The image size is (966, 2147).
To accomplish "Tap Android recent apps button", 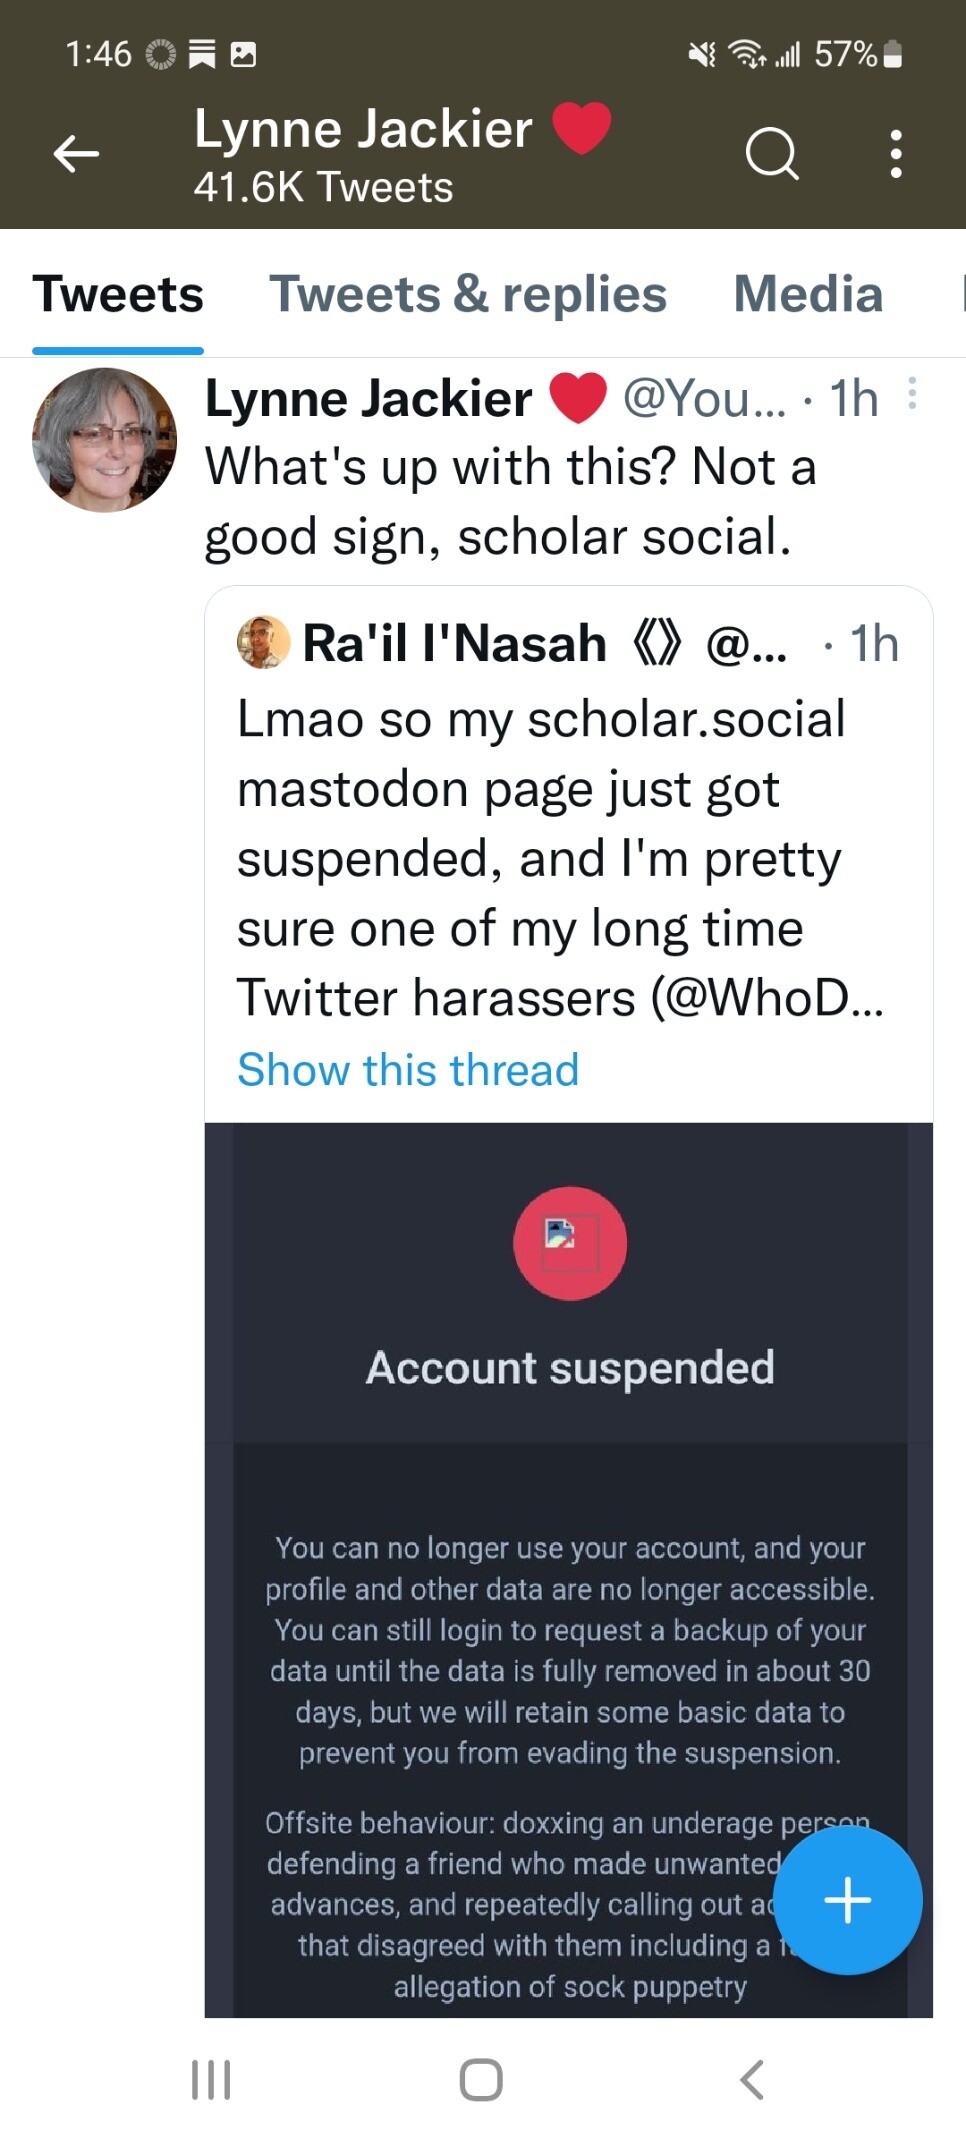I will (211, 2080).
